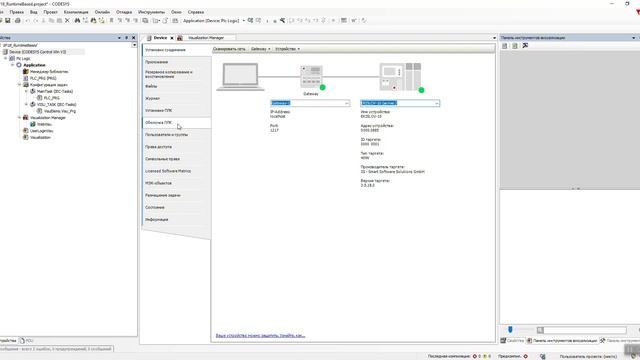This screenshot has height=360, width=640.
Task: Close the Device tab
Action: [x=172, y=38]
